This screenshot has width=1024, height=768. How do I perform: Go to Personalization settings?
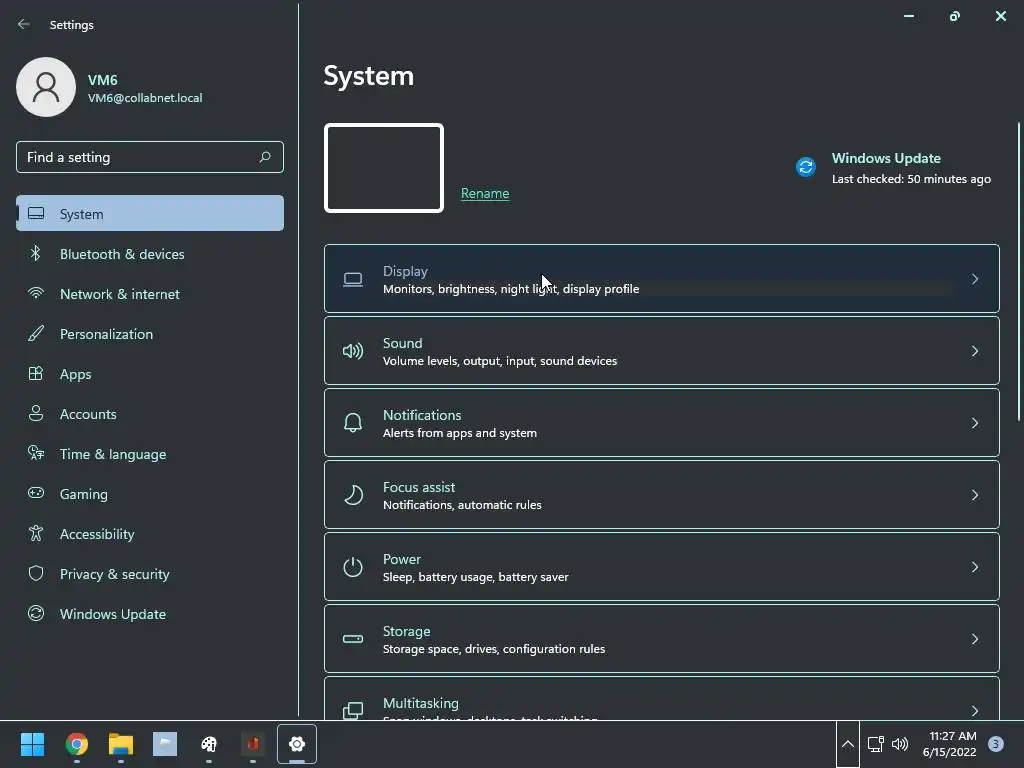pyautogui.click(x=150, y=334)
